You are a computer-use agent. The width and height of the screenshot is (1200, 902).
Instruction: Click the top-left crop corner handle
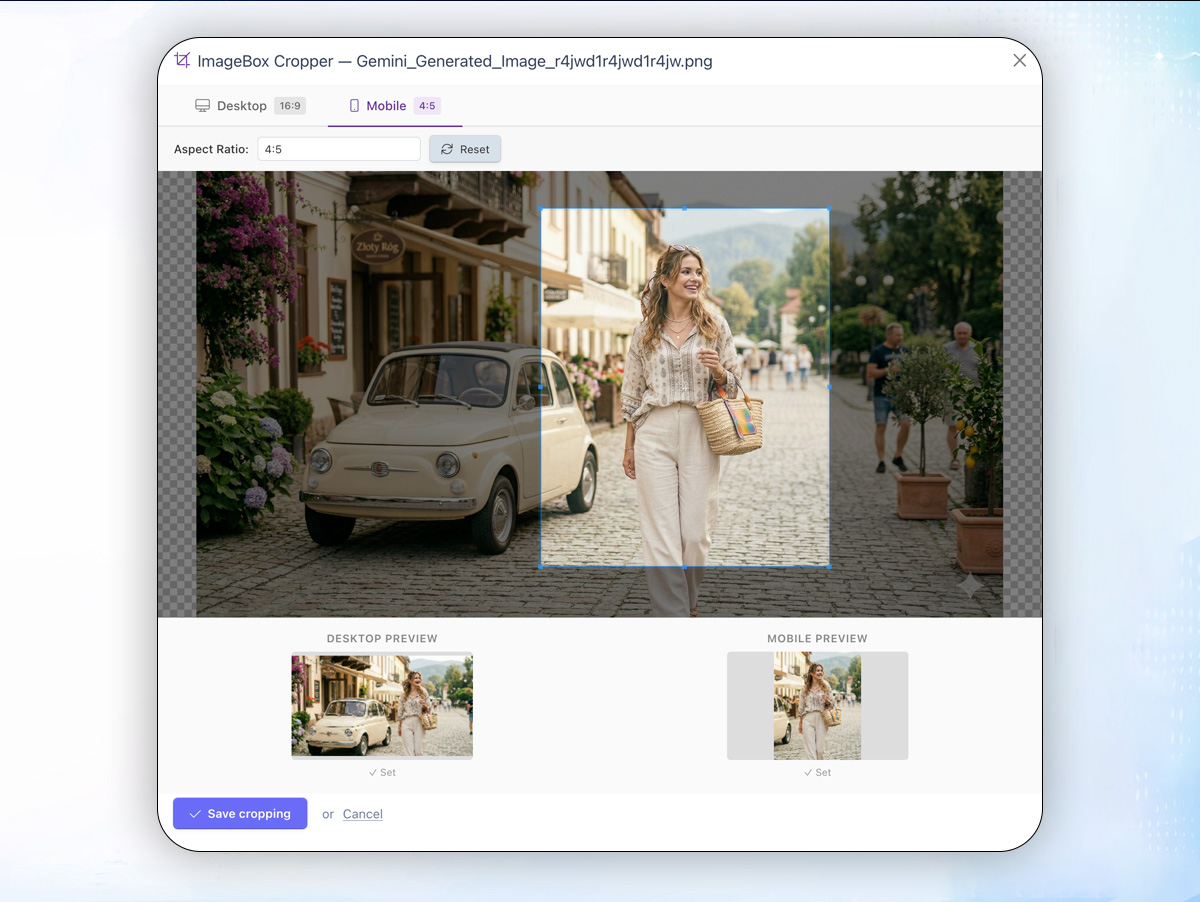click(x=541, y=209)
